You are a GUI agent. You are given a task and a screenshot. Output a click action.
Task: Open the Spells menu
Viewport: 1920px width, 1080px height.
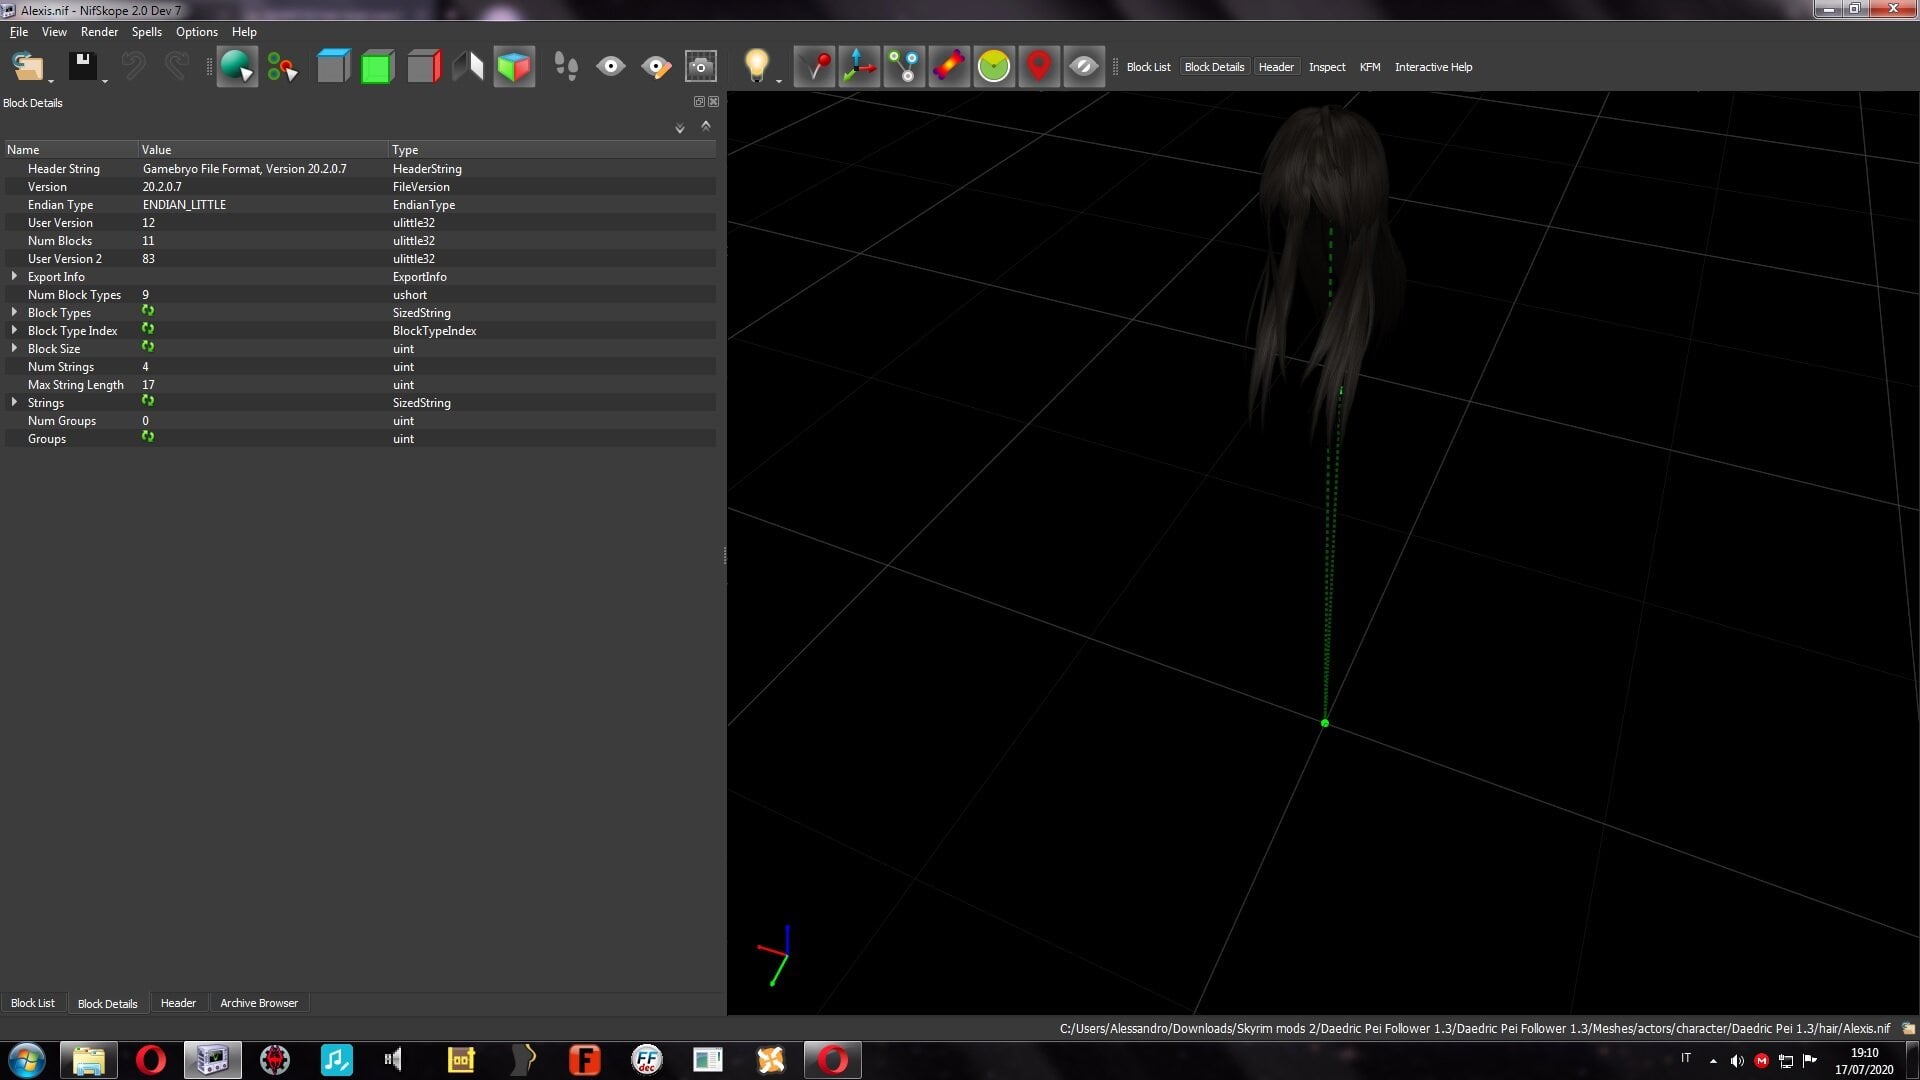(x=146, y=32)
